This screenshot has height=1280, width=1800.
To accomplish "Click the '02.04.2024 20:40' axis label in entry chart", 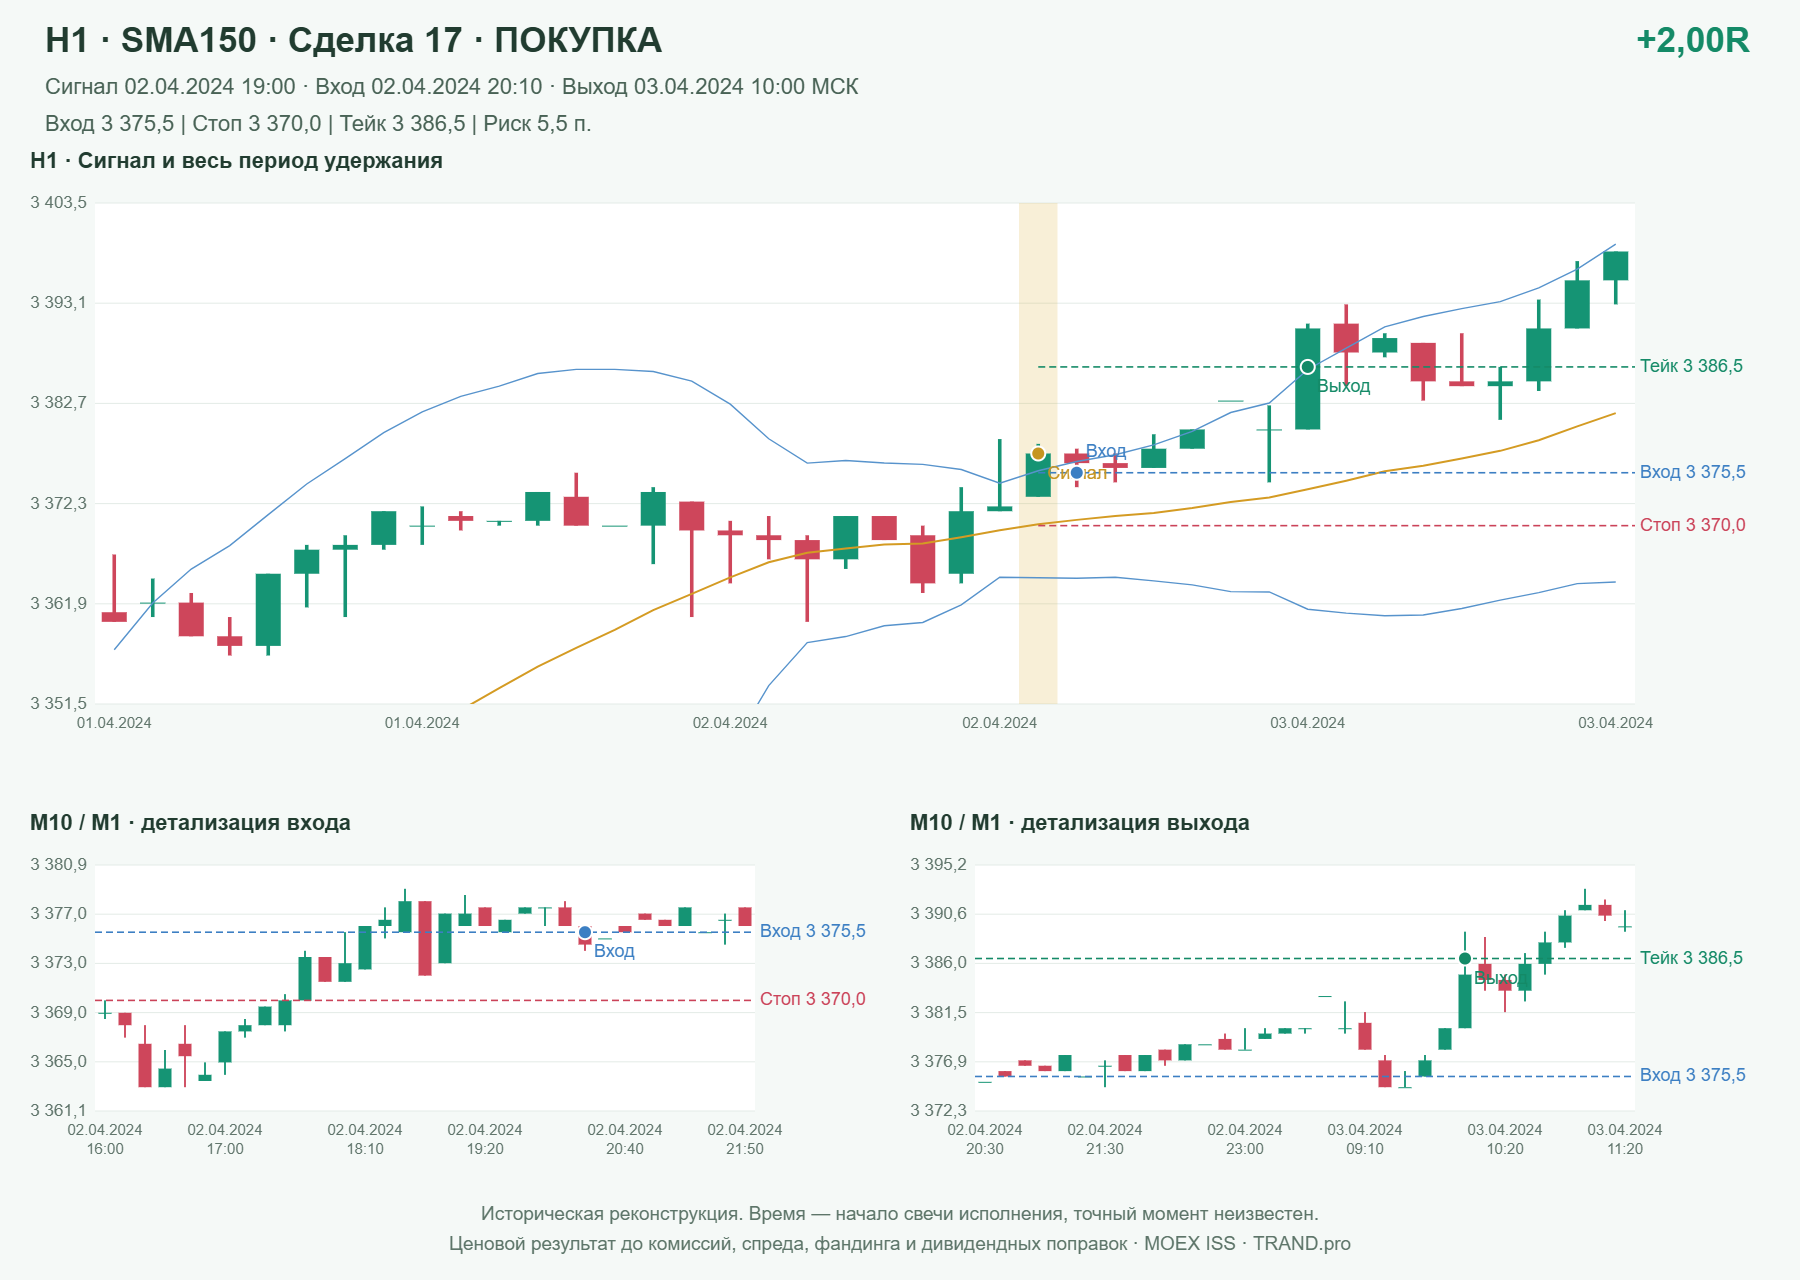I will 625,1139.
